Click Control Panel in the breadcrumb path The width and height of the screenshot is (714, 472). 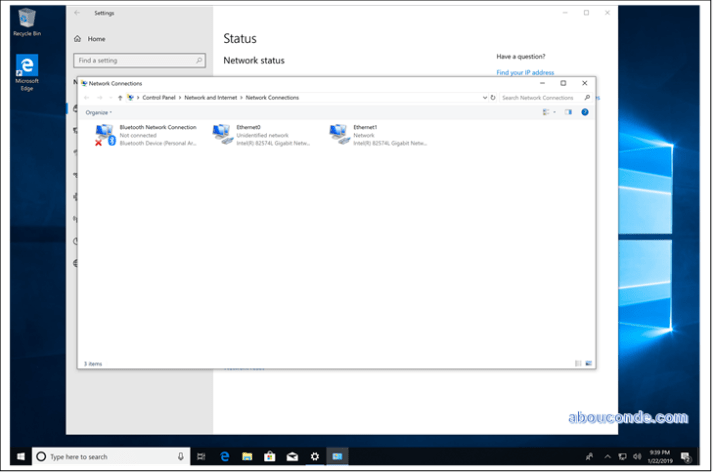pyautogui.click(x=159, y=98)
